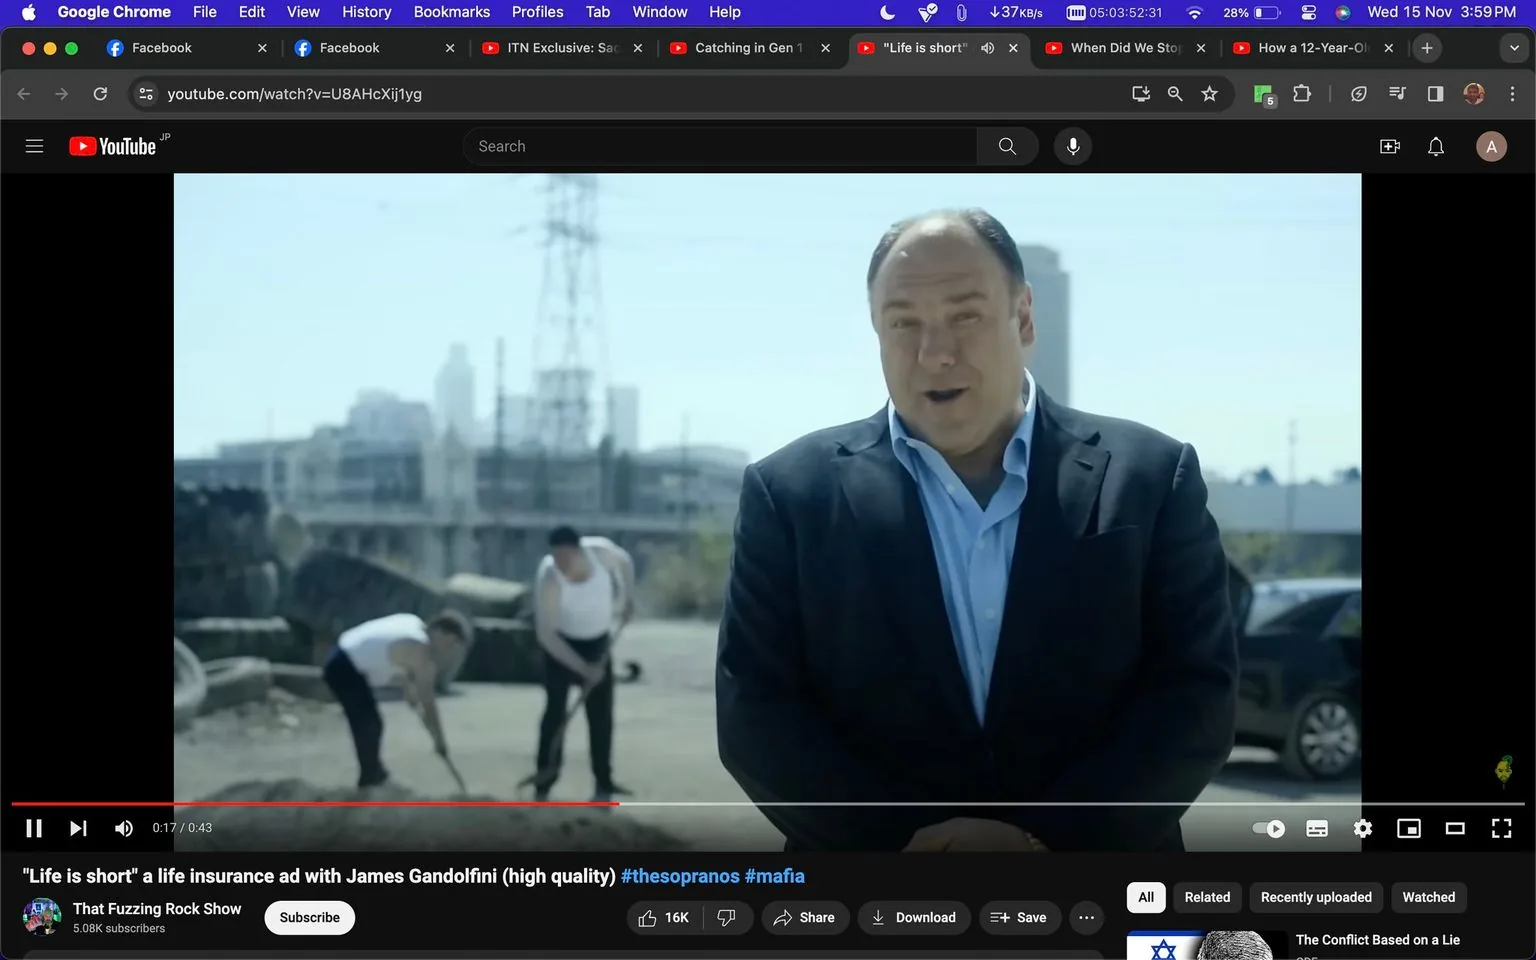This screenshot has width=1536, height=960.
Task: Open the Create video icon in YouTube header
Action: (x=1389, y=146)
